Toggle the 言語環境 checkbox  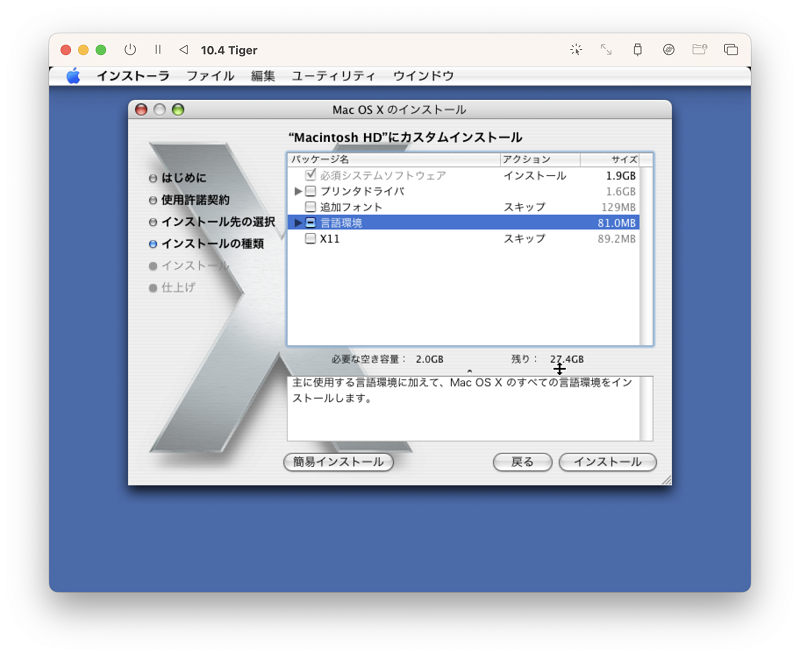[x=310, y=223]
